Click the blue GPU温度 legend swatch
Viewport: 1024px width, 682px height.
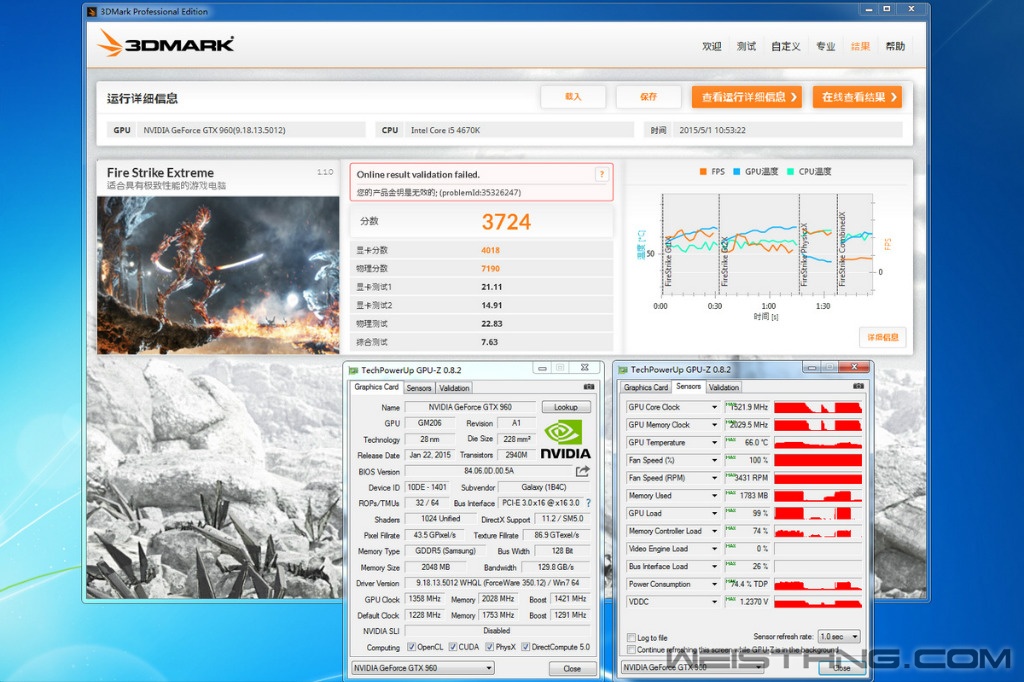[737, 172]
